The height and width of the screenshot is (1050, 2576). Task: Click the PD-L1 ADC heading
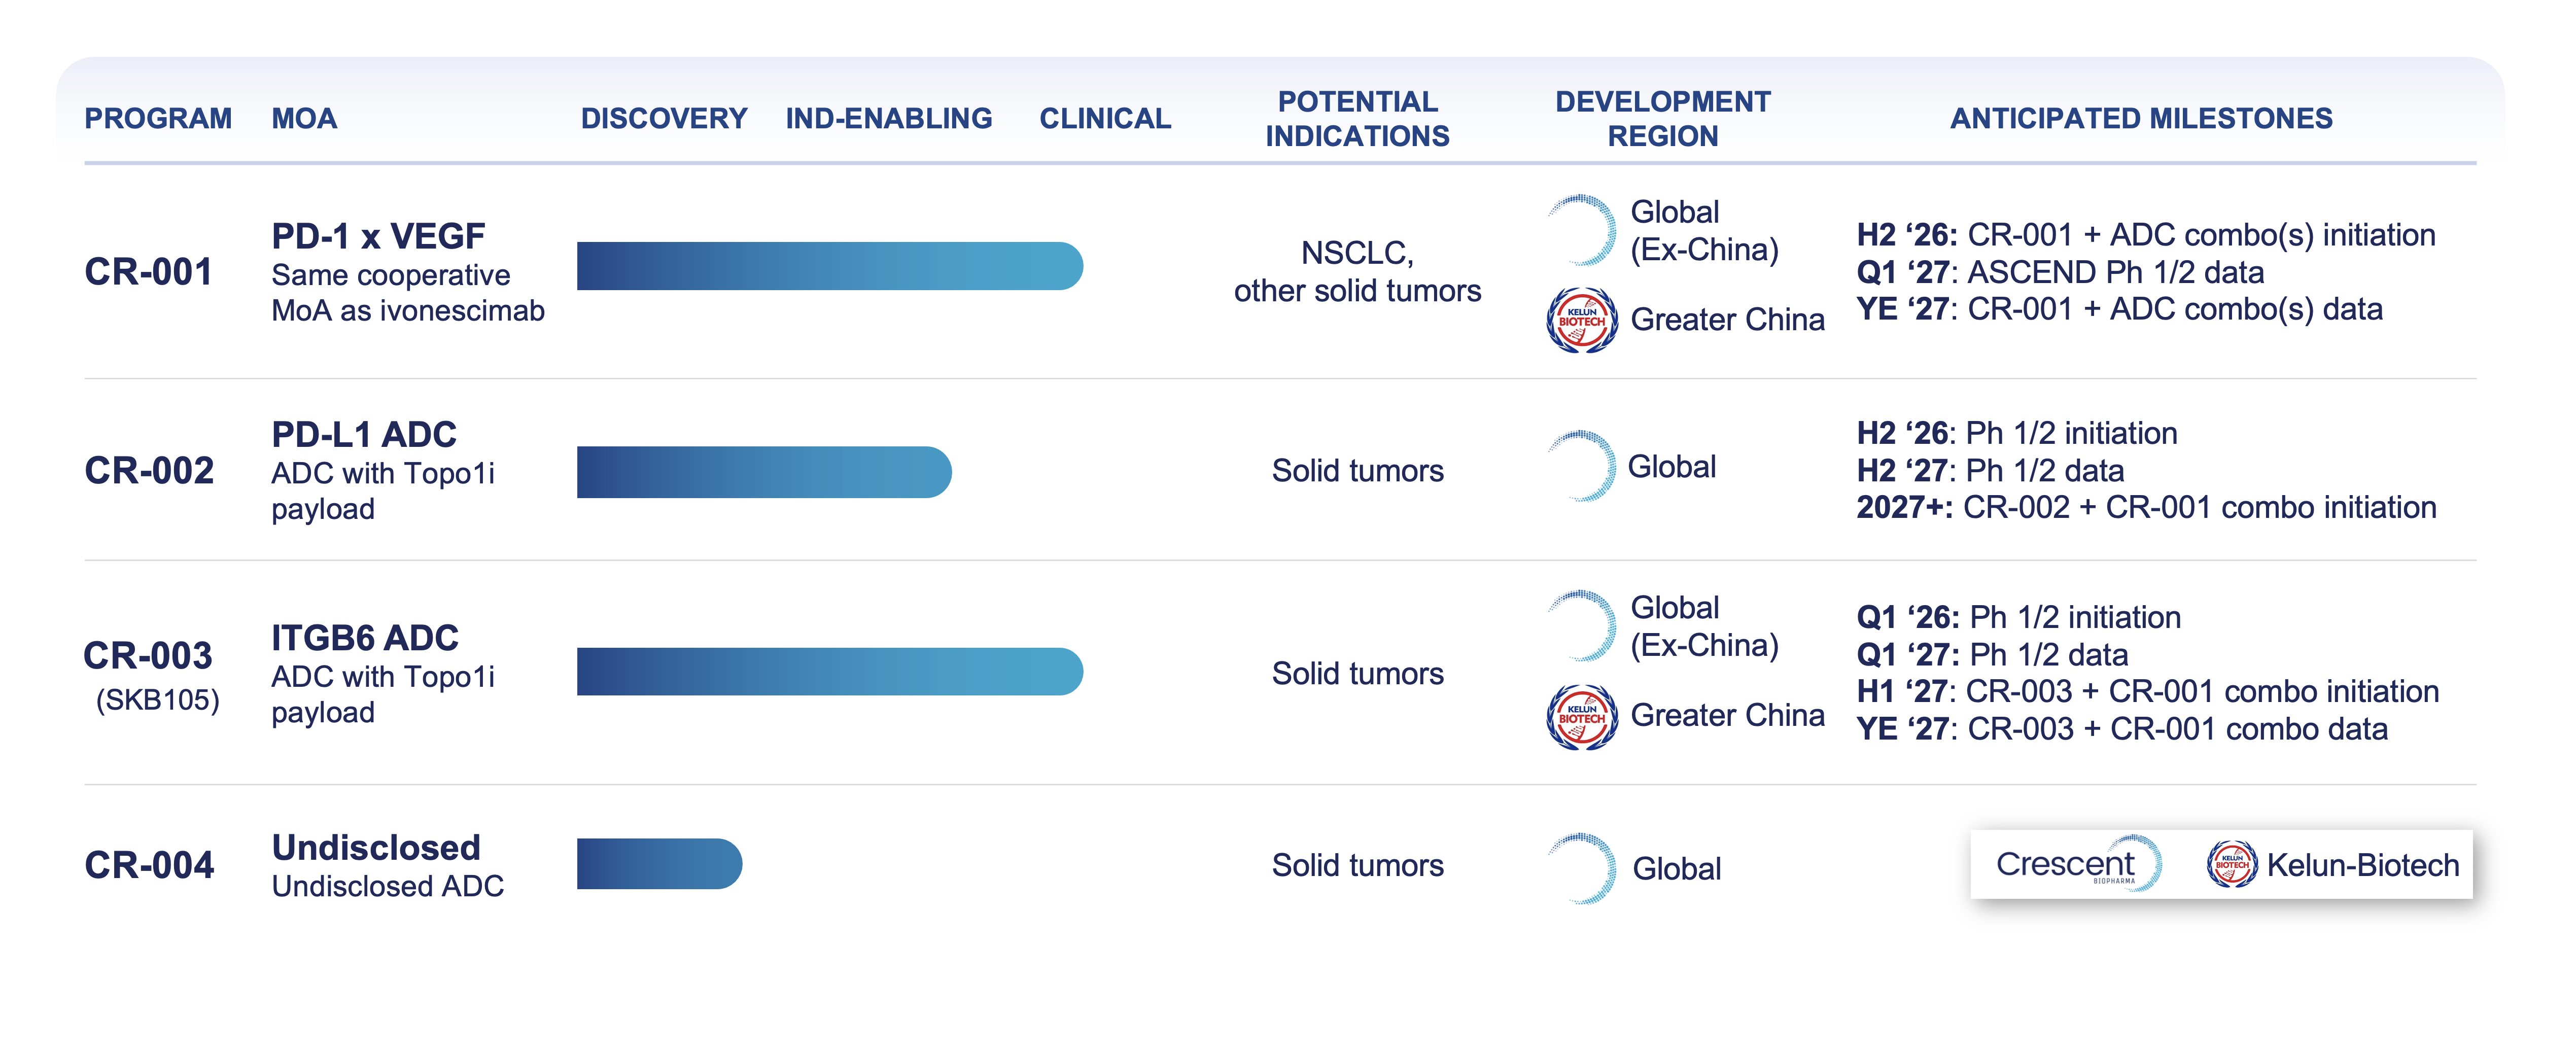364,434
